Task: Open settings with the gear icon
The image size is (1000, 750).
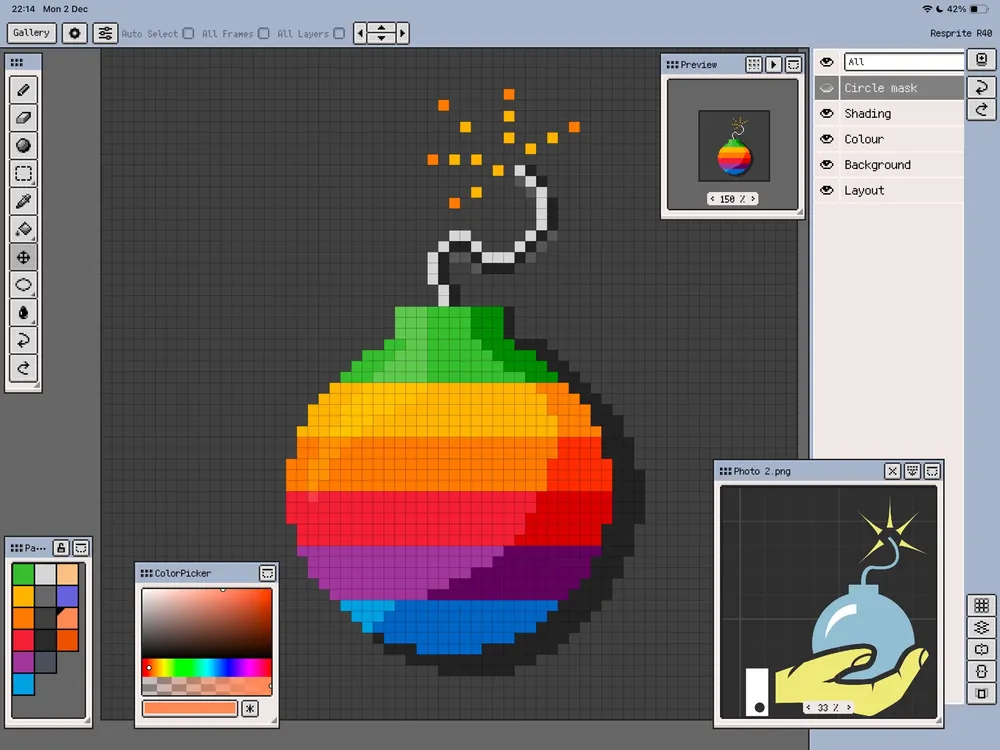Action: pyautogui.click(x=75, y=33)
